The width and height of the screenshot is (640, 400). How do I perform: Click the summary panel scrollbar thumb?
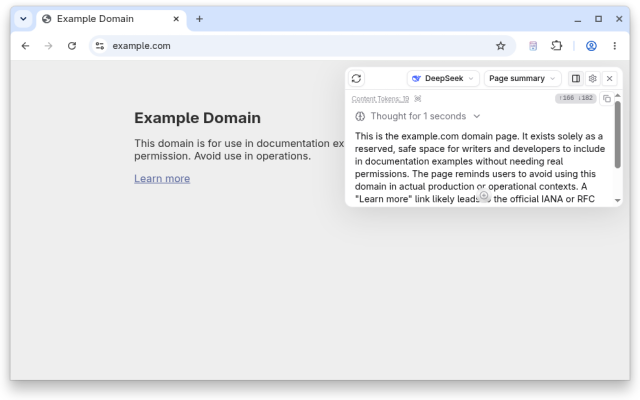618,134
